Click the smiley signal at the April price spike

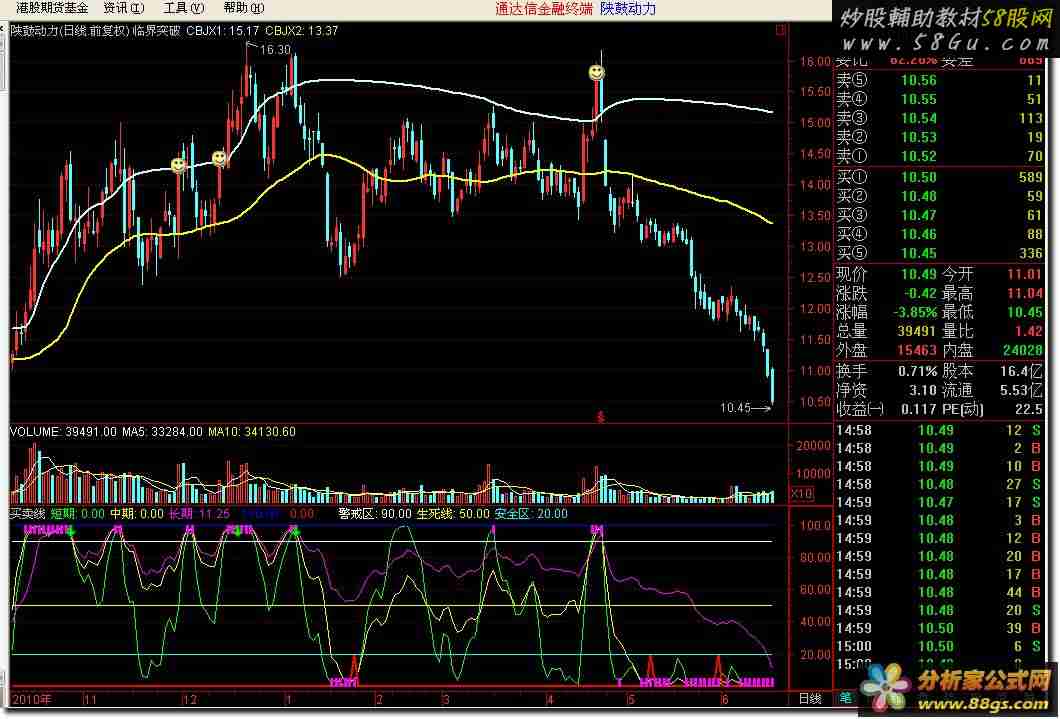pyautogui.click(x=596, y=72)
